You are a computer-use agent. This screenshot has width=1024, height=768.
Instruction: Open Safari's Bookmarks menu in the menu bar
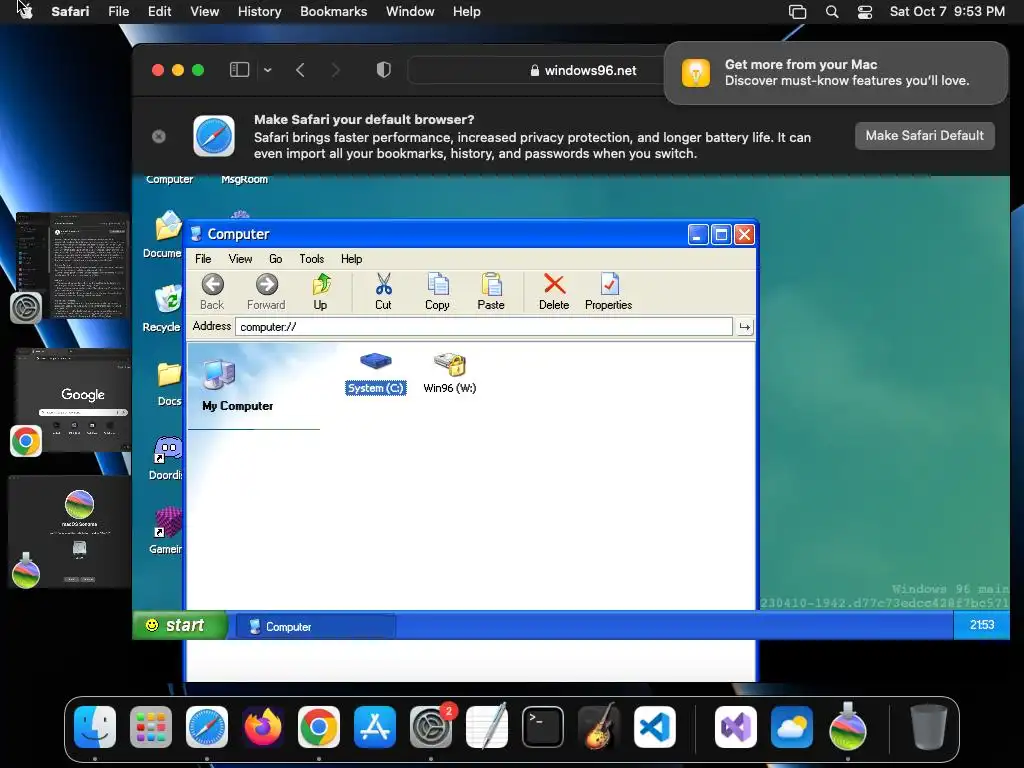coord(334,12)
